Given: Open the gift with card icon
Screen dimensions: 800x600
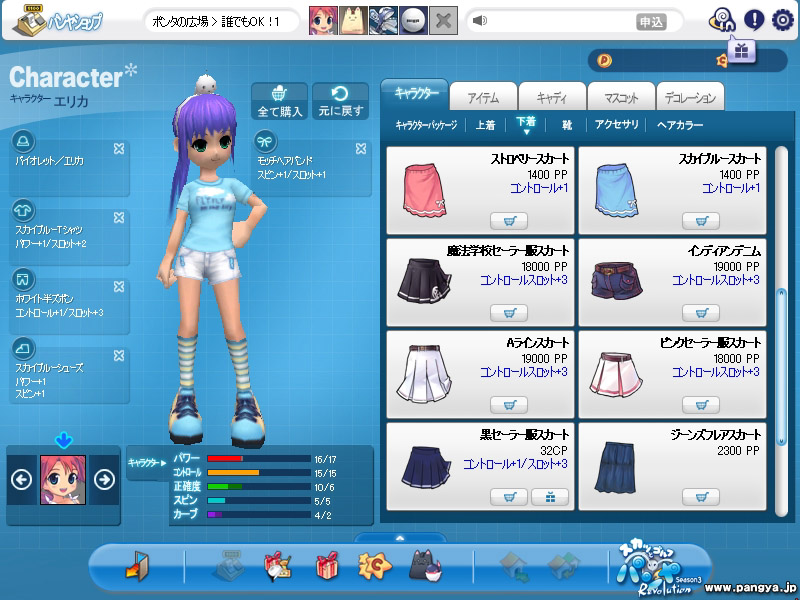Looking at the screenshot, I should point(277,566).
